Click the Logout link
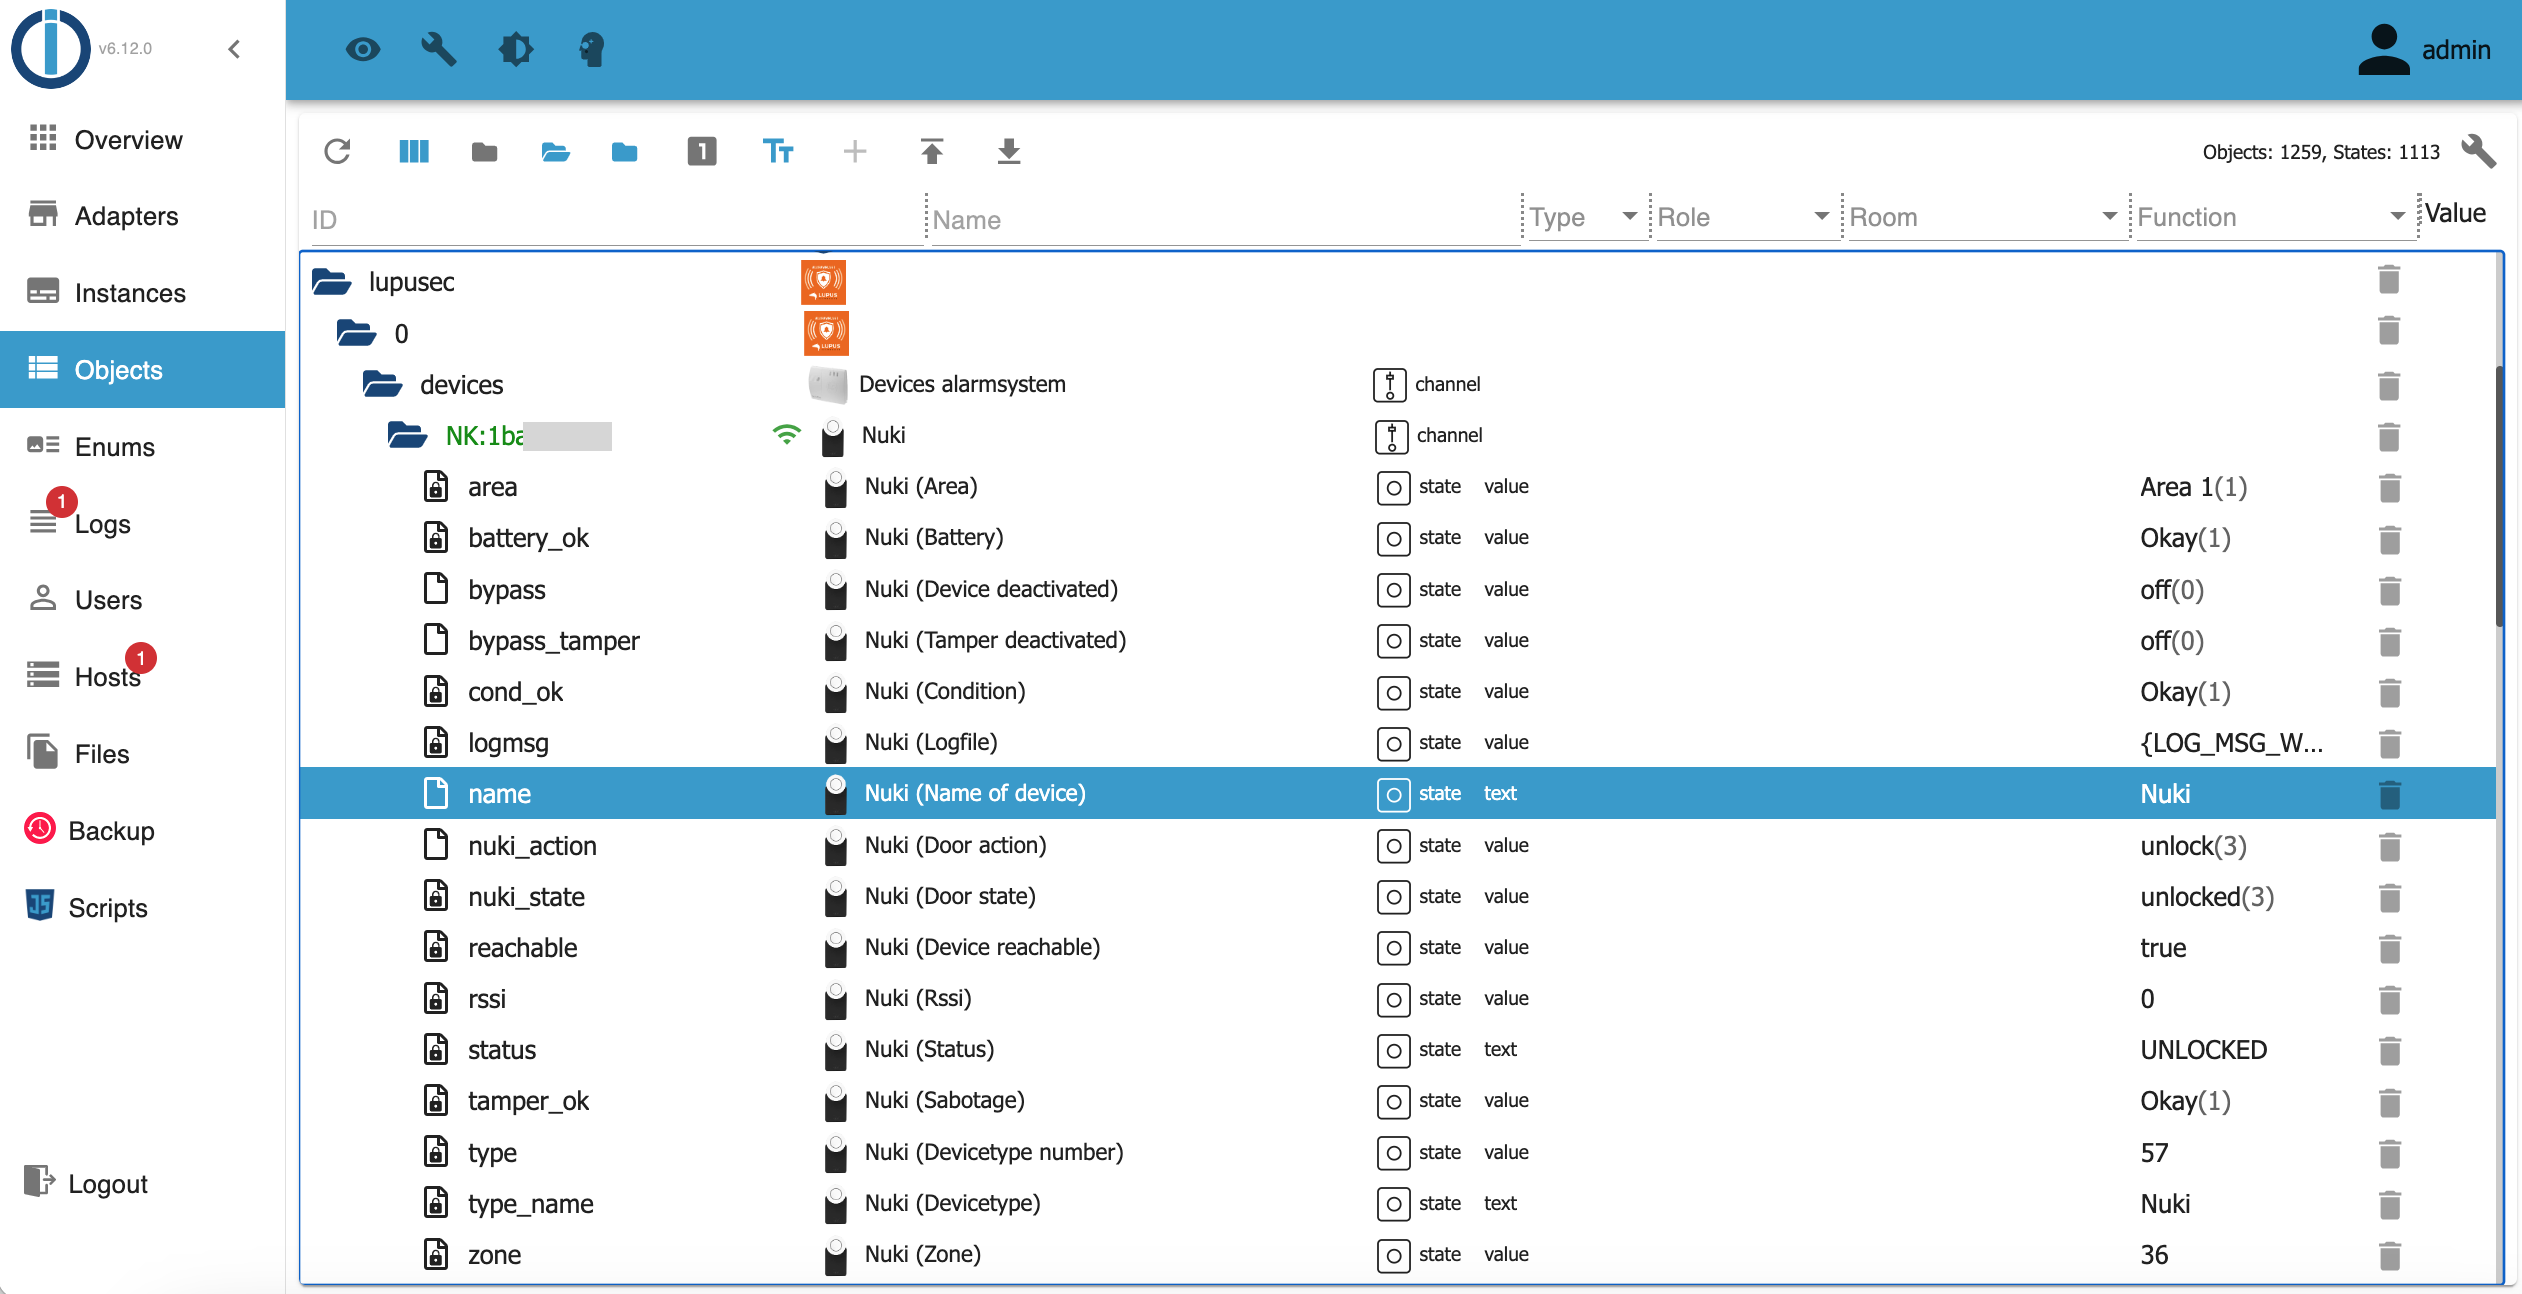This screenshot has height=1294, width=2522. coord(107,1184)
